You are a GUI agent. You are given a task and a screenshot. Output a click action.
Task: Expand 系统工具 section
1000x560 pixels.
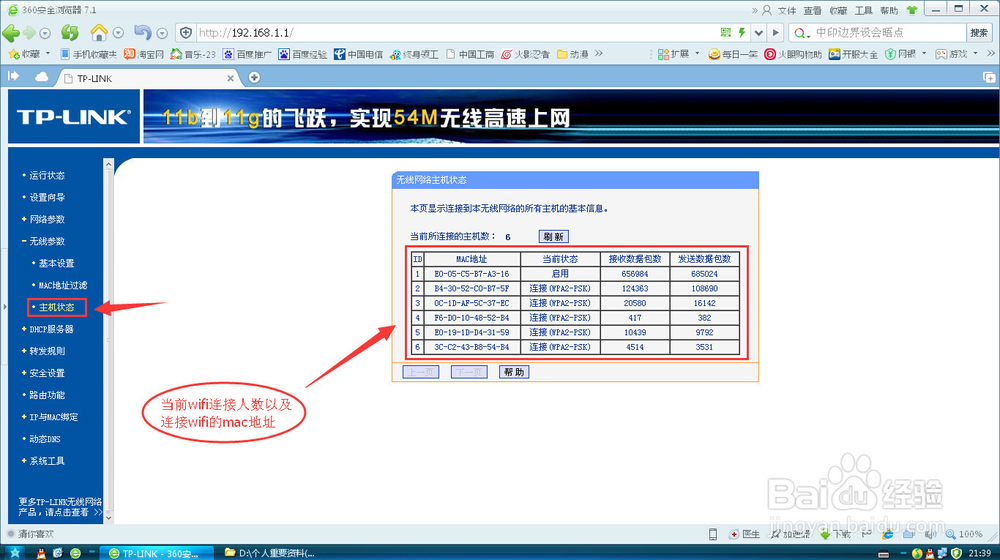pyautogui.click(x=47, y=461)
